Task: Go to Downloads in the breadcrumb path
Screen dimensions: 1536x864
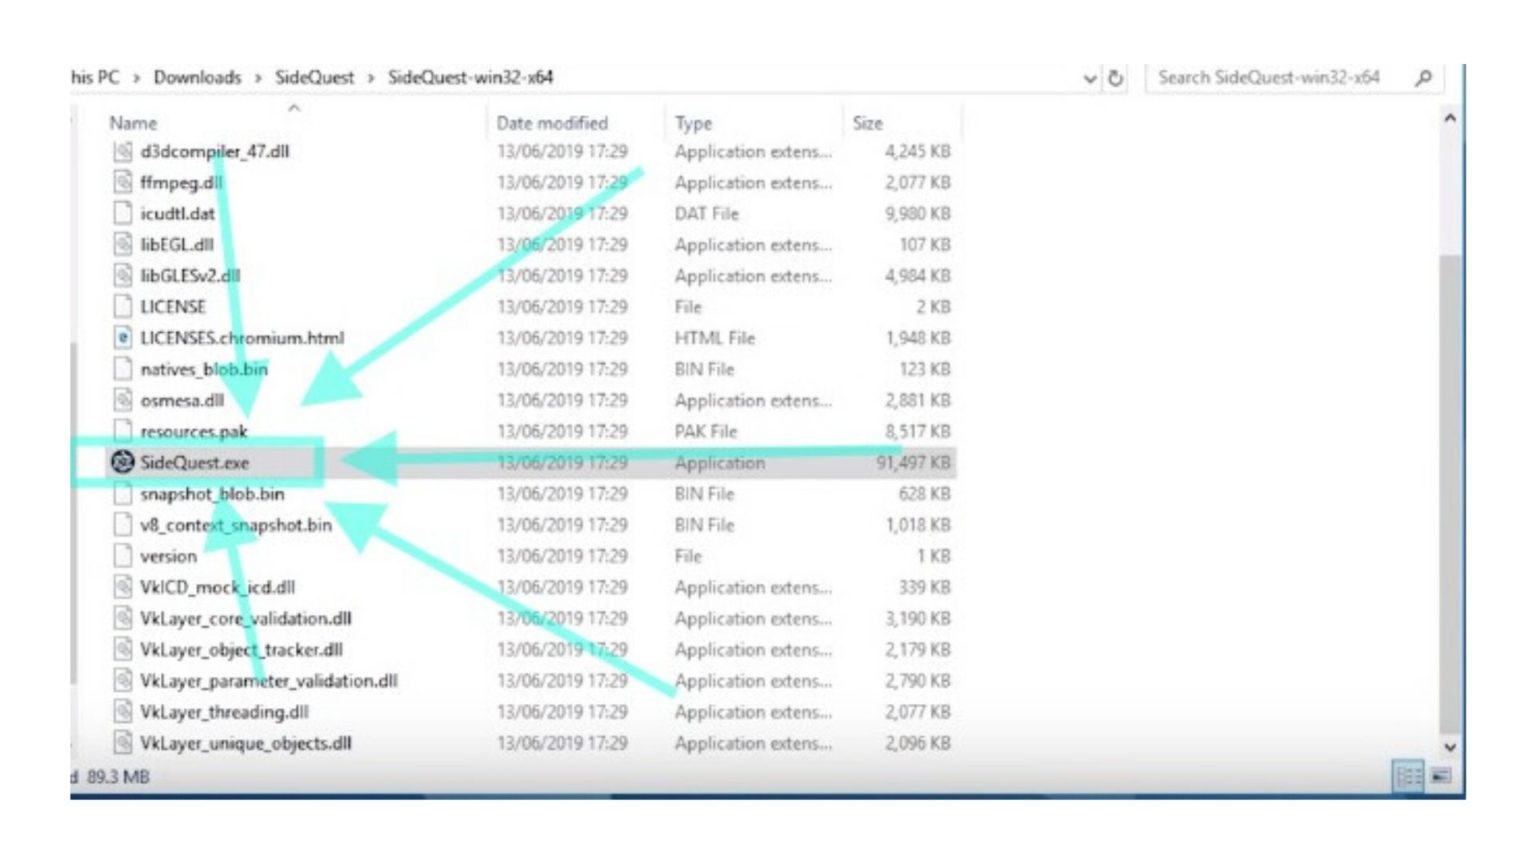Action: 197,78
